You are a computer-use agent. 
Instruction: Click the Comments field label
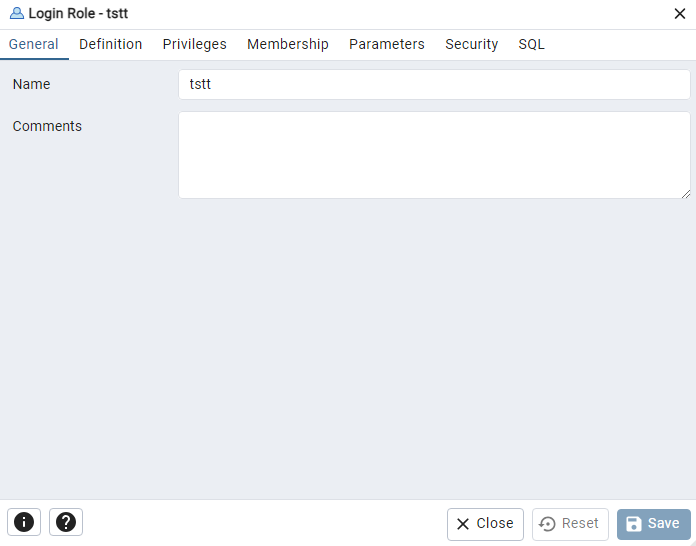coord(47,126)
